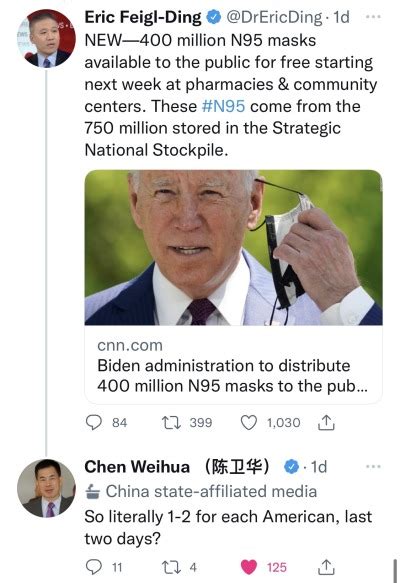Open Chen Weihua's profile picture
The height and width of the screenshot is (583, 400).
click(46, 488)
